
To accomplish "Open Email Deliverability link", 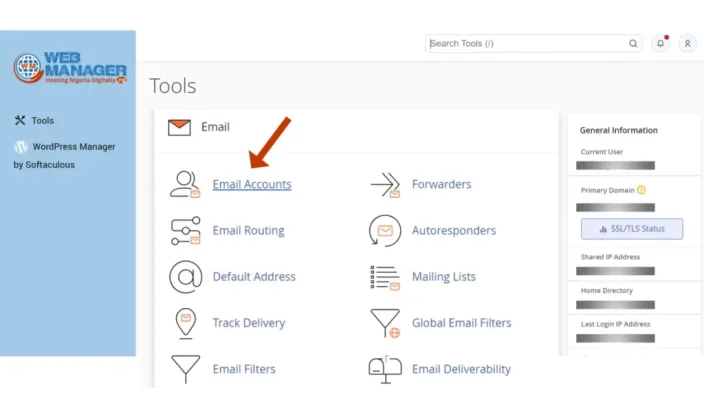I will tap(461, 369).
